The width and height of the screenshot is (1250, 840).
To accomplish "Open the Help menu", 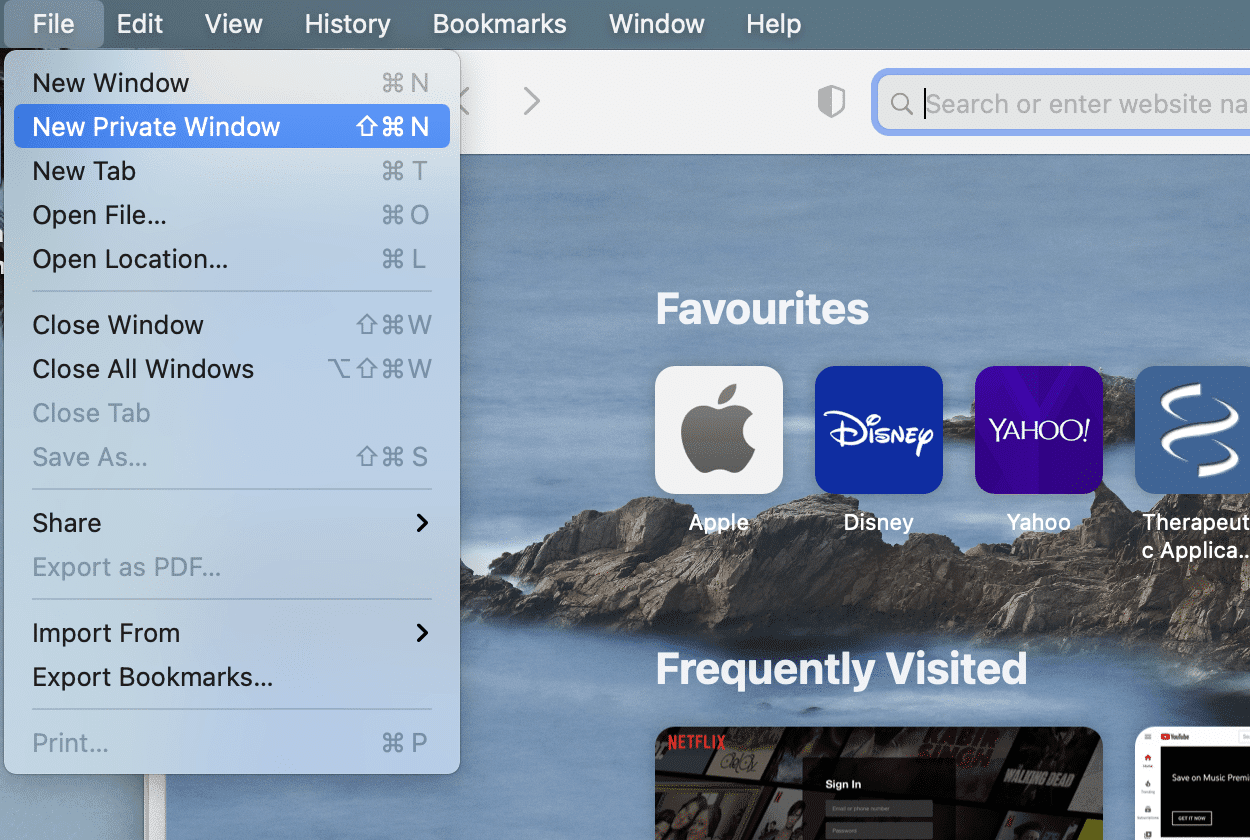I will coord(774,24).
